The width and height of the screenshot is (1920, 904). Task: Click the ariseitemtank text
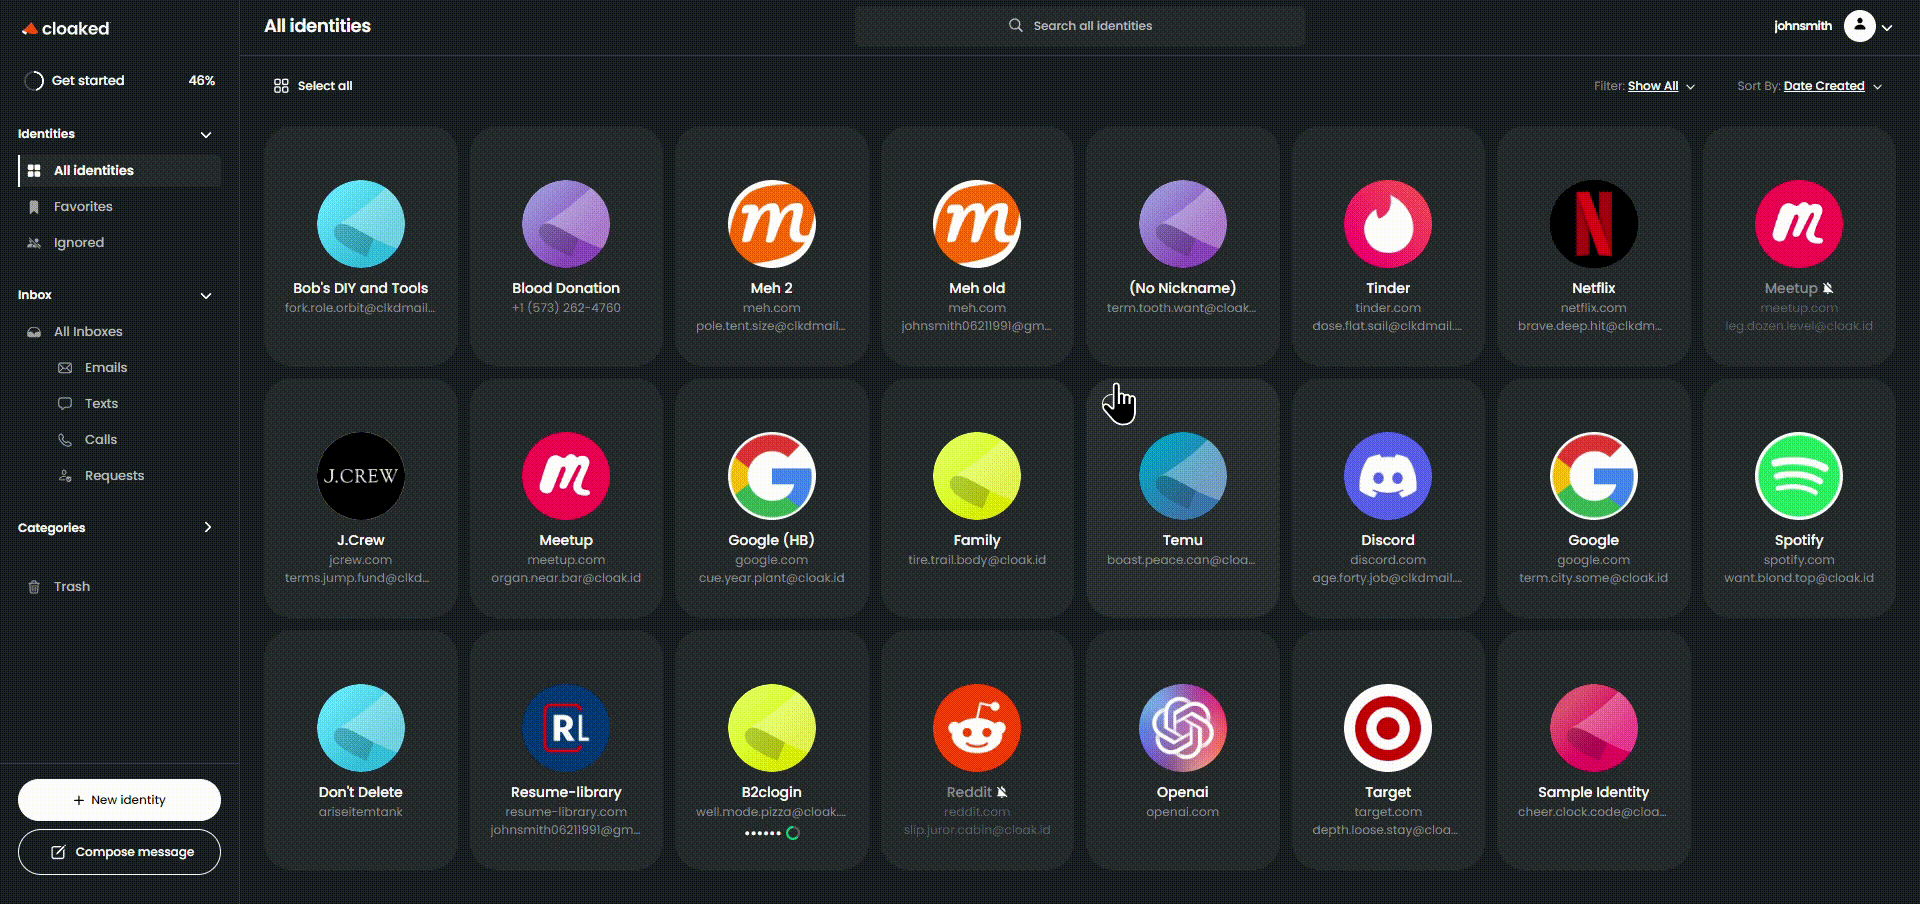click(360, 812)
